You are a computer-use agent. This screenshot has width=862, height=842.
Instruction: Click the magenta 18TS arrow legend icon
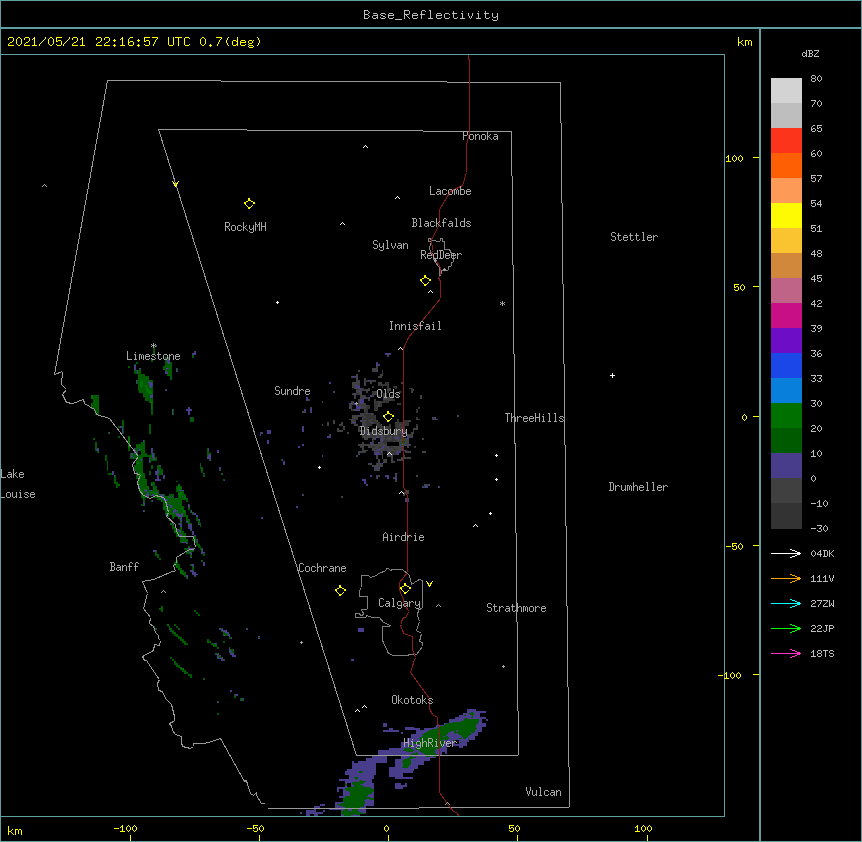[786, 653]
